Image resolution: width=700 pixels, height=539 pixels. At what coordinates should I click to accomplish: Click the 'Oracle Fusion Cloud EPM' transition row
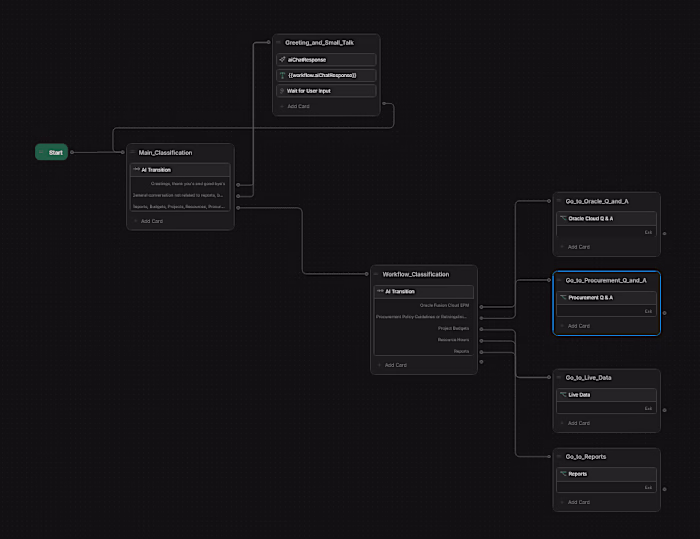pos(424,305)
